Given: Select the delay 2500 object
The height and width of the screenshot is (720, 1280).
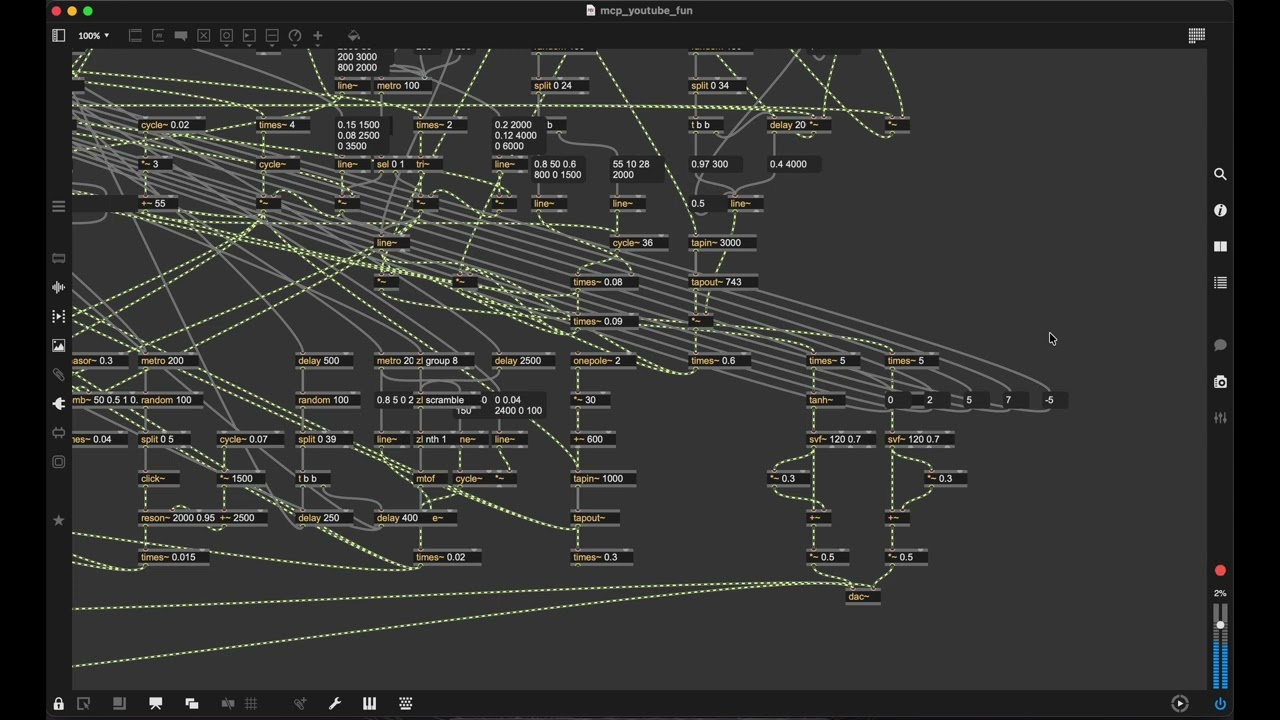Looking at the screenshot, I should pyautogui.click(x=524, y=361).
